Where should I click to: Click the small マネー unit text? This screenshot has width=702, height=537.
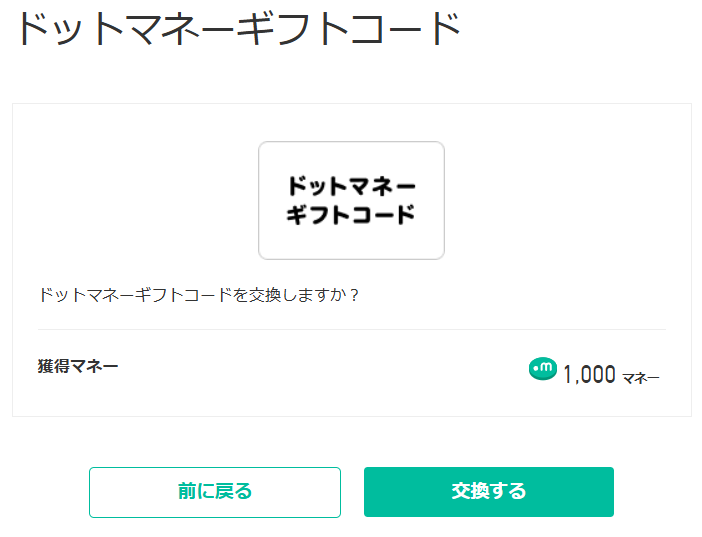641,378
